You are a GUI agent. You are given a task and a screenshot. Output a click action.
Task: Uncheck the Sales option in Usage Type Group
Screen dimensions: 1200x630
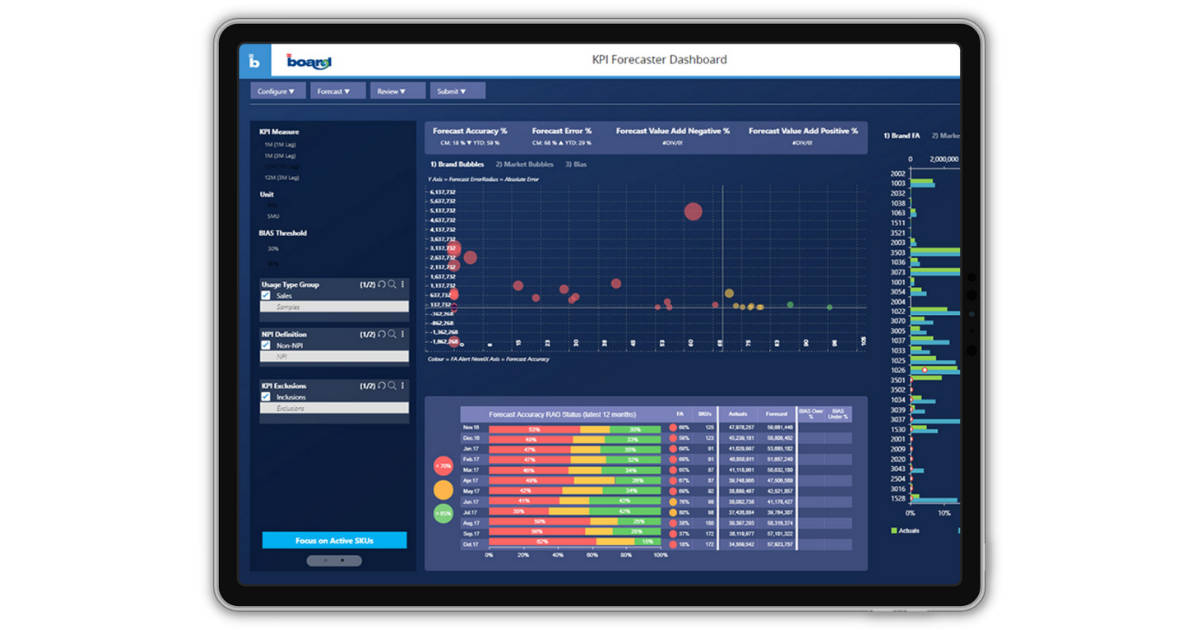click(x=264, y=296)
